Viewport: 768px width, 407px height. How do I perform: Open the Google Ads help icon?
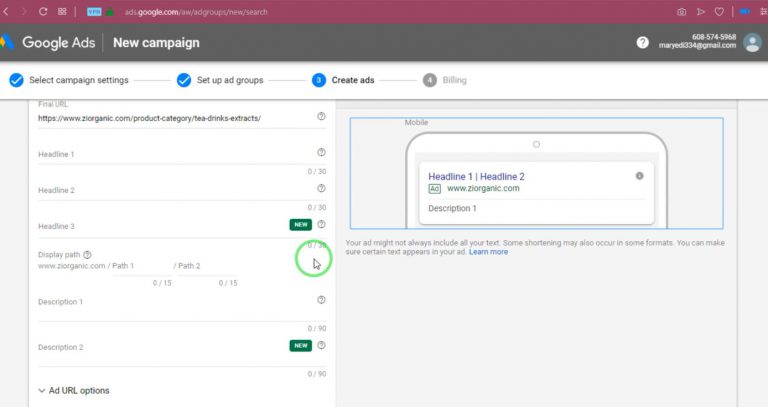click(642, 43)
